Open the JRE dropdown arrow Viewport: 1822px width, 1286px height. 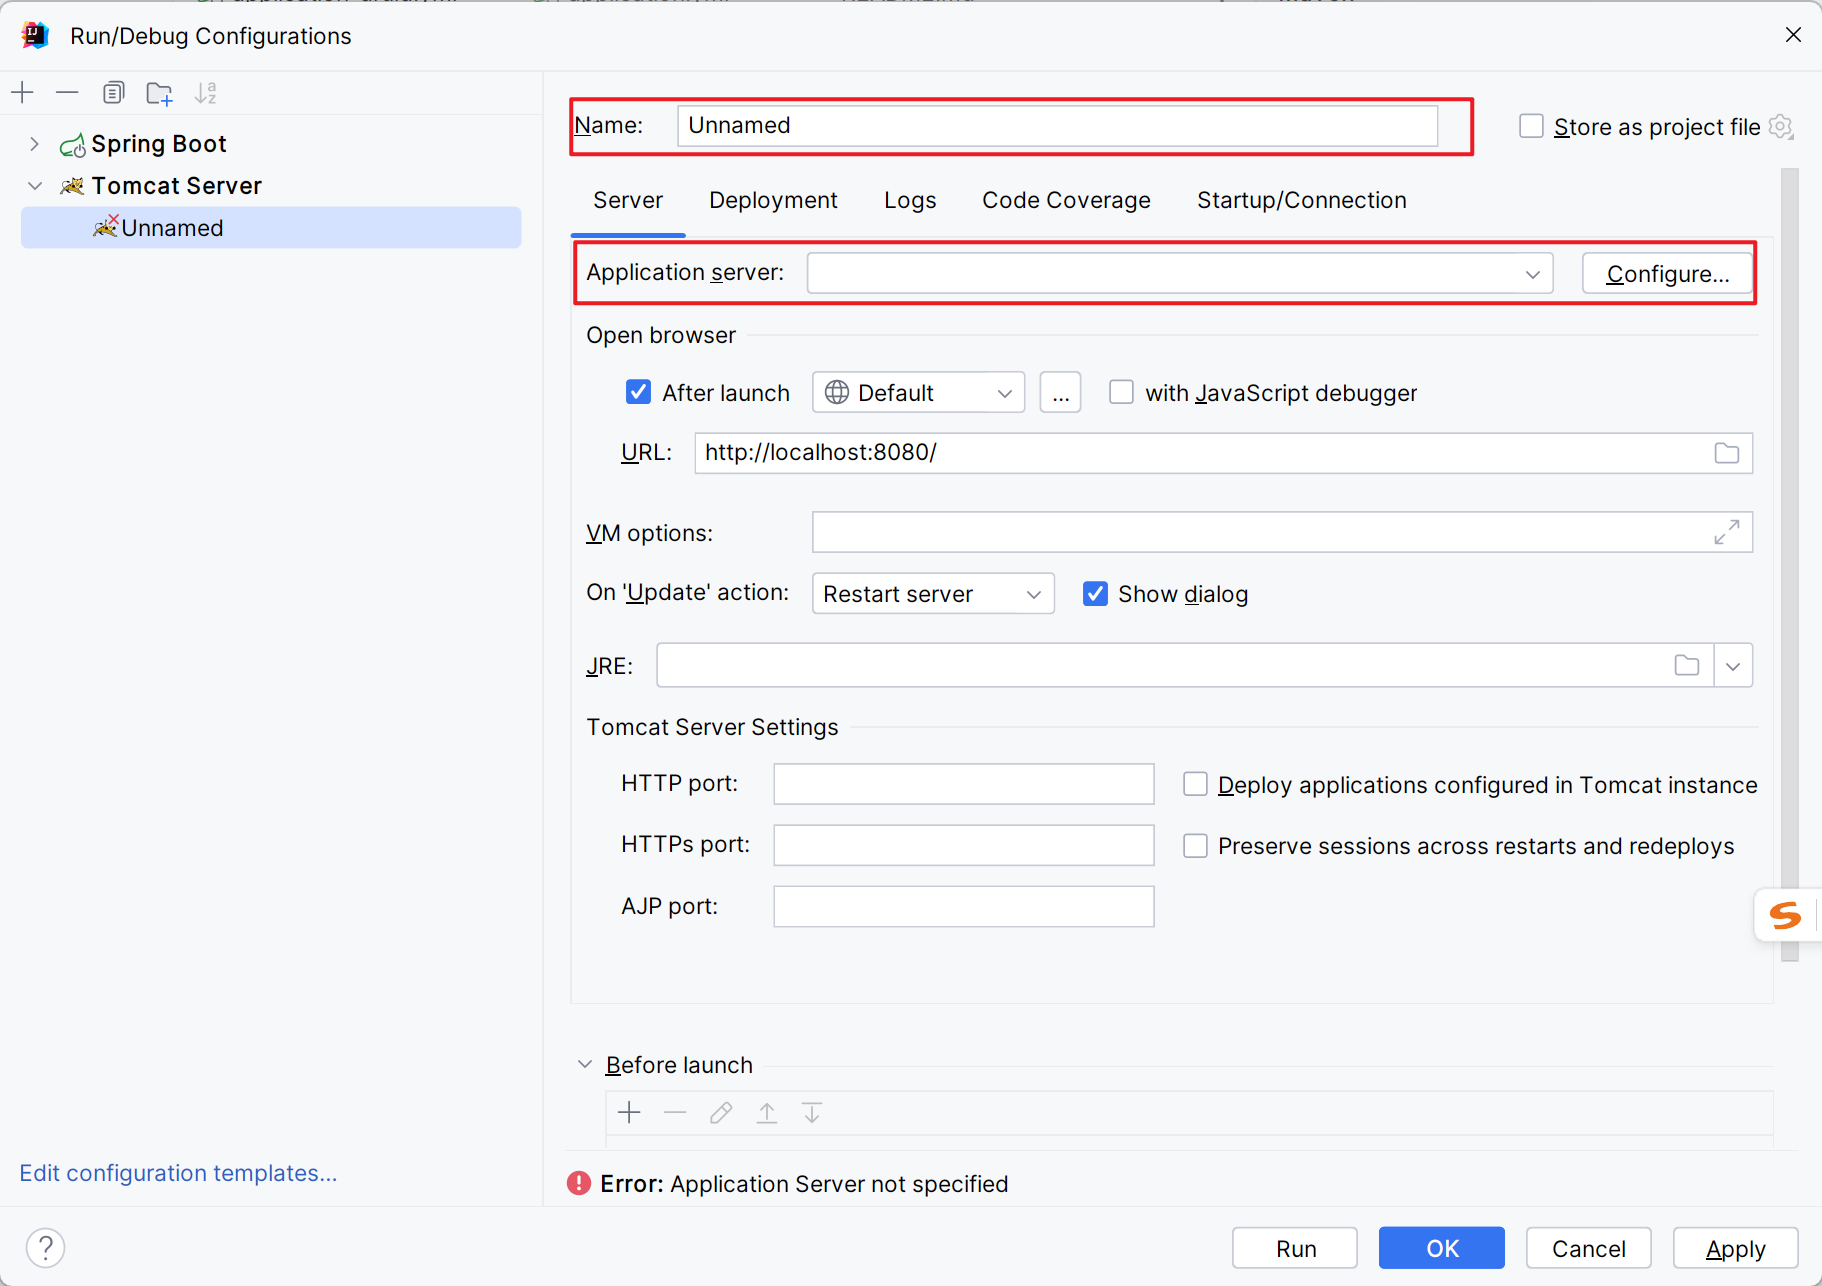pyautogui.click(x=1733, y=666)
